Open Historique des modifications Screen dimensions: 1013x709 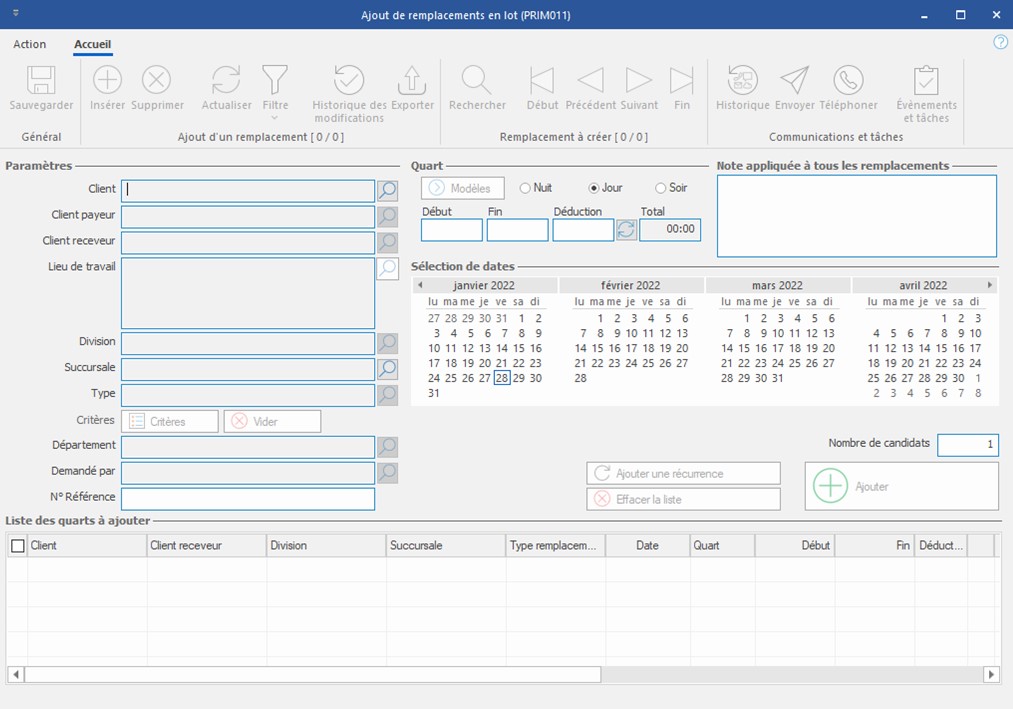pos(349,81)
